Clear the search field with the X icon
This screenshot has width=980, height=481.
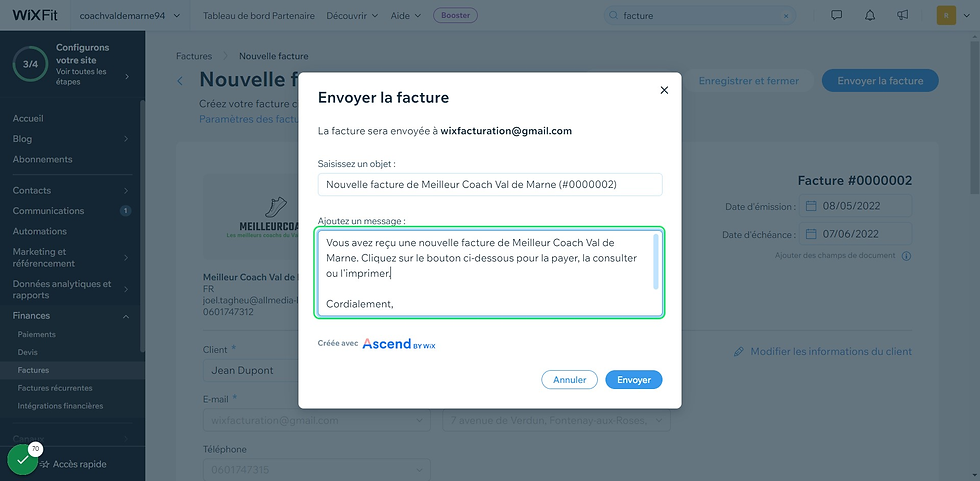[x=786, y=16]
